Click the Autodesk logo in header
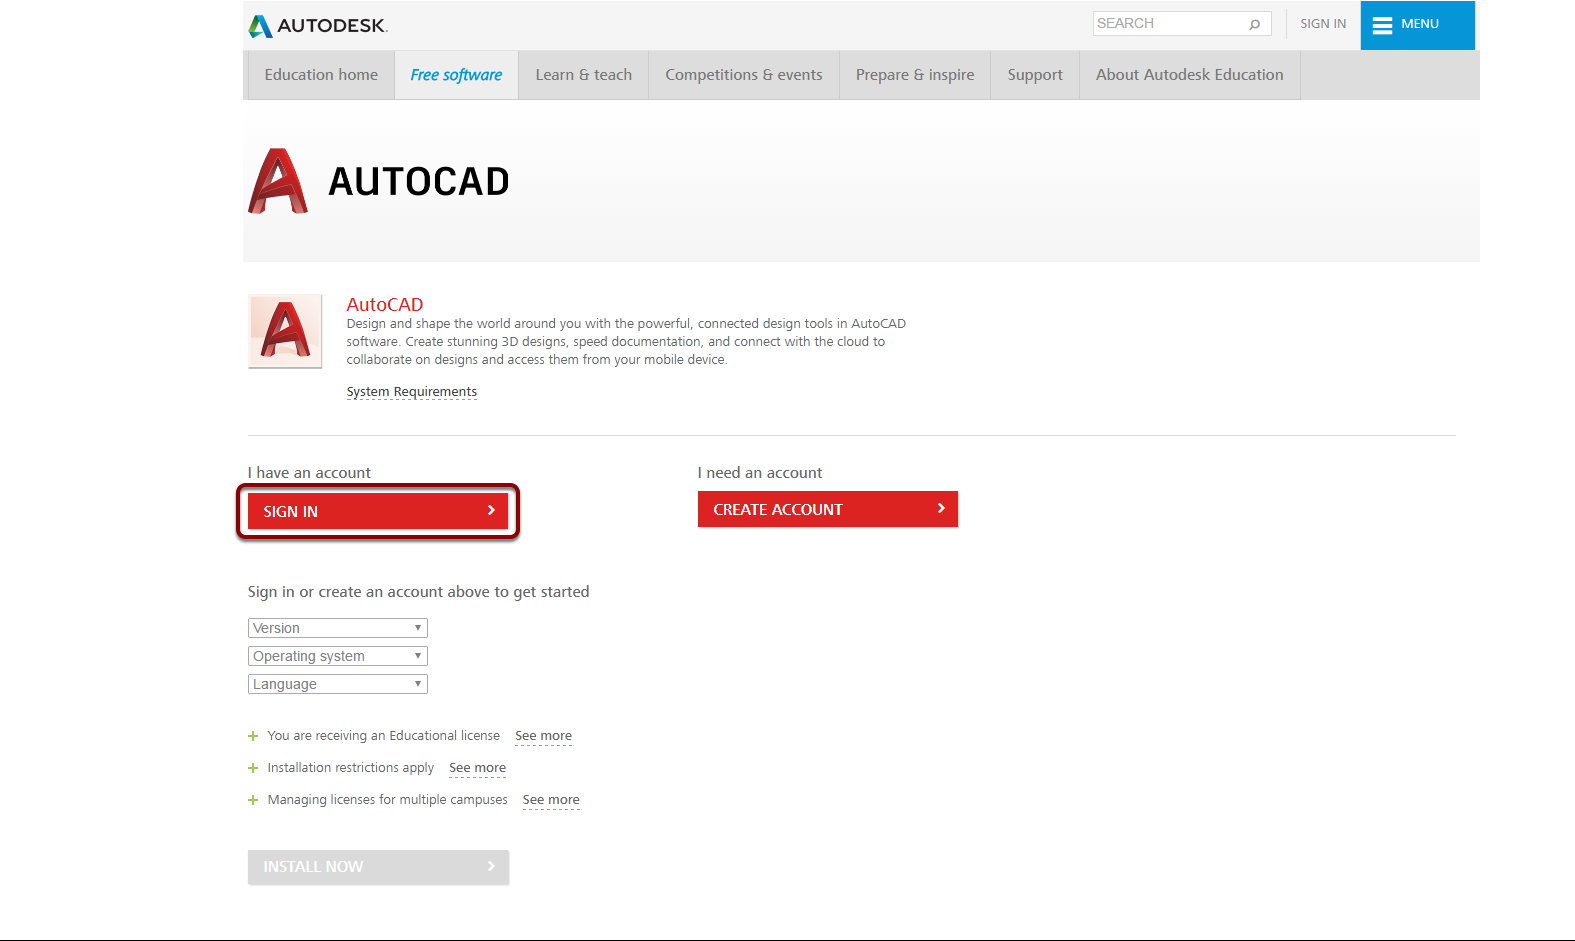This screenshot has height=941, width=1575. coord(318,26)
